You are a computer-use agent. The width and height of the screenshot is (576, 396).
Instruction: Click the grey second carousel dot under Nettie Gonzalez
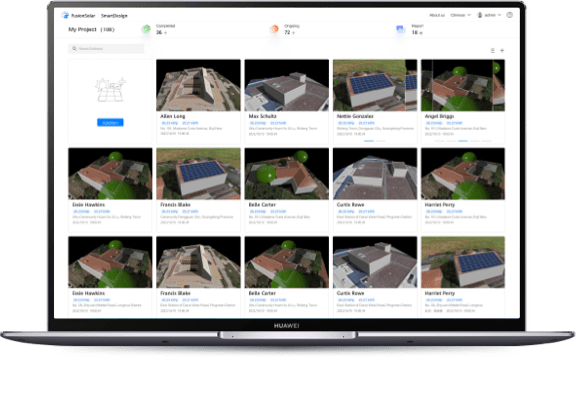[381, 141]
